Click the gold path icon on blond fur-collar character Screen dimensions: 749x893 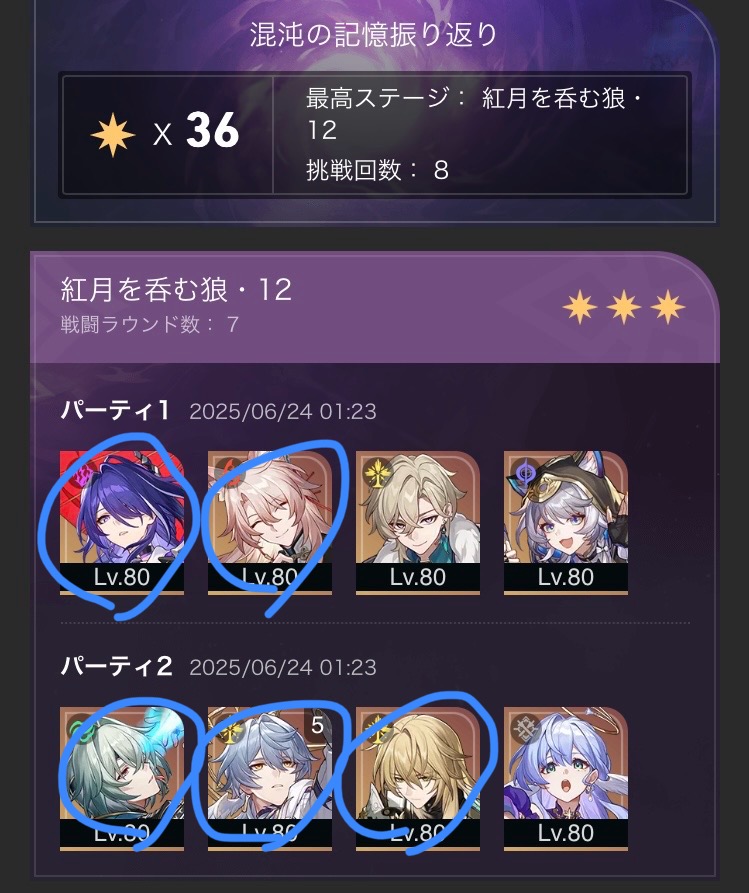(377, 473)
